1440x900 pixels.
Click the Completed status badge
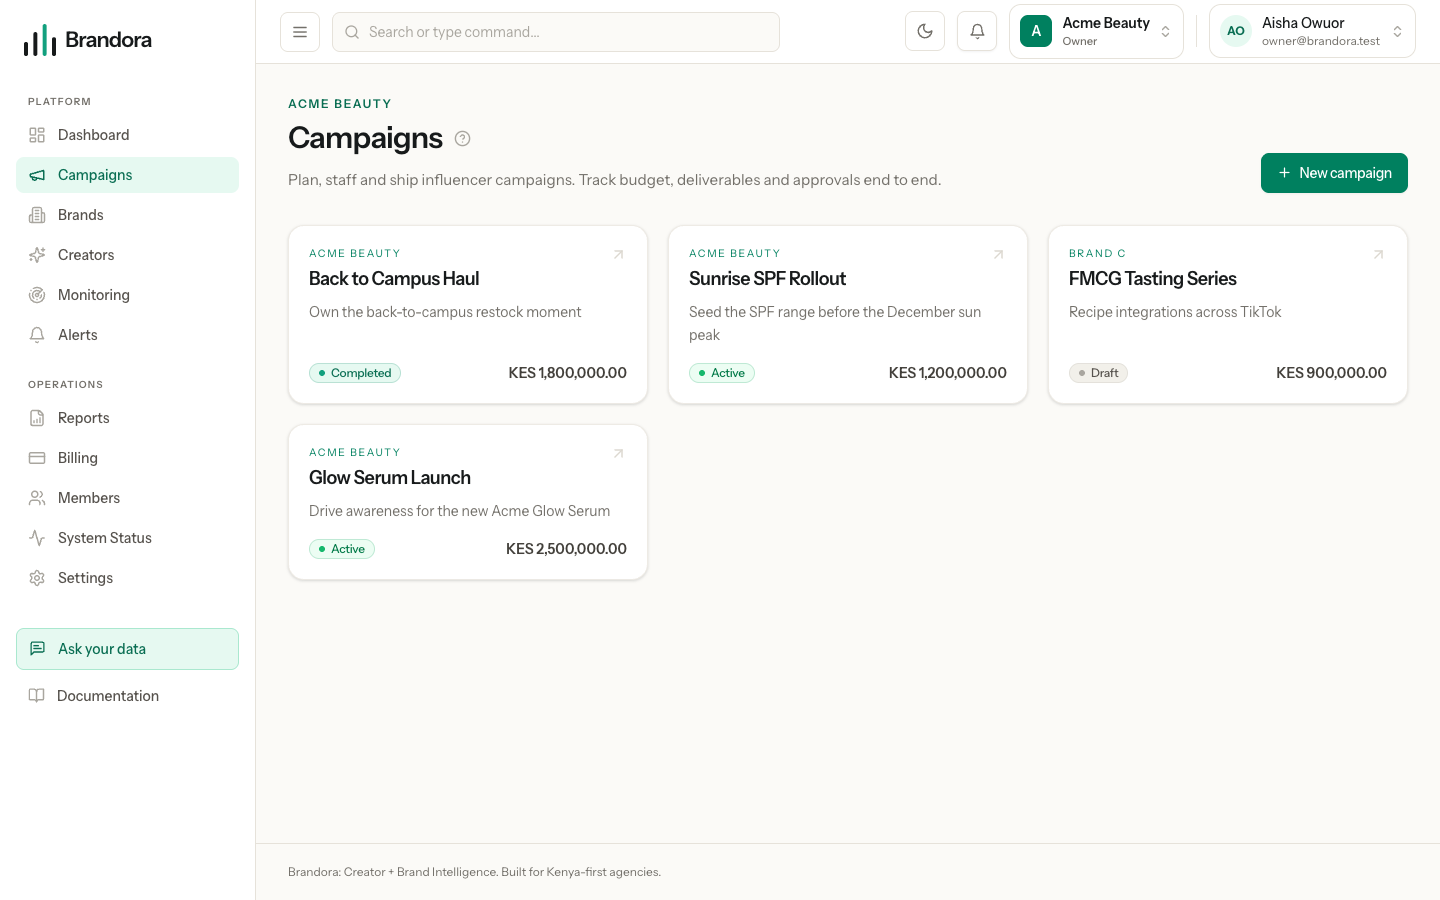click(x=355, y=373)
